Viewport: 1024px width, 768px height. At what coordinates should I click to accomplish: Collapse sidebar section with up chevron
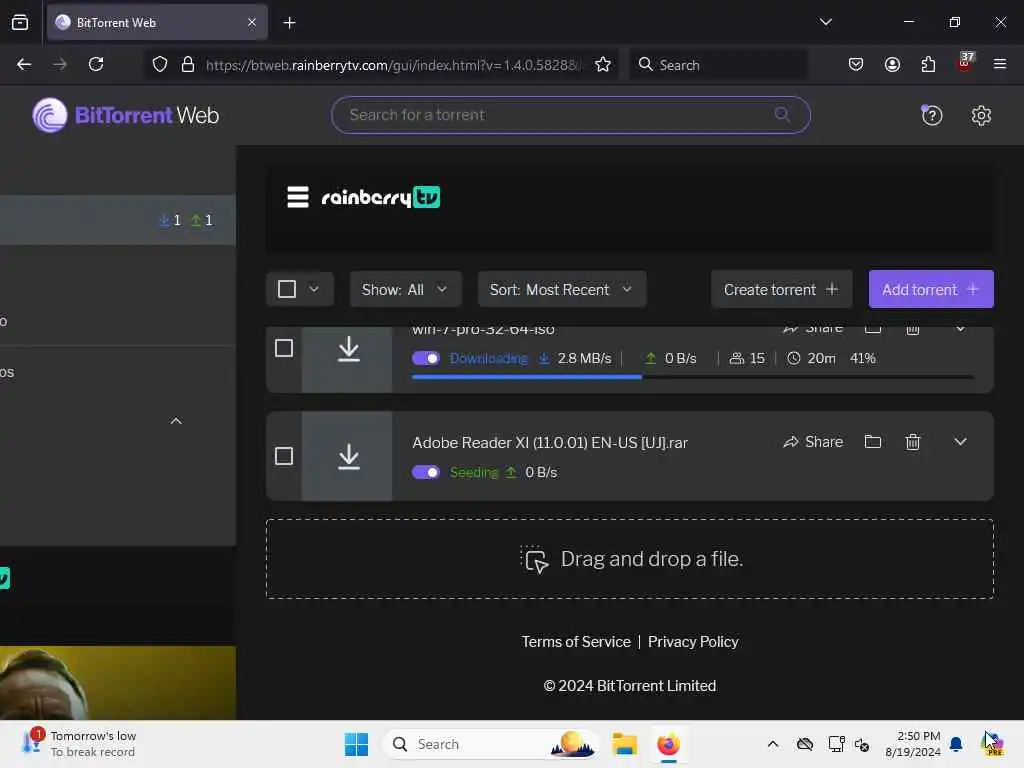coord(176,421)
